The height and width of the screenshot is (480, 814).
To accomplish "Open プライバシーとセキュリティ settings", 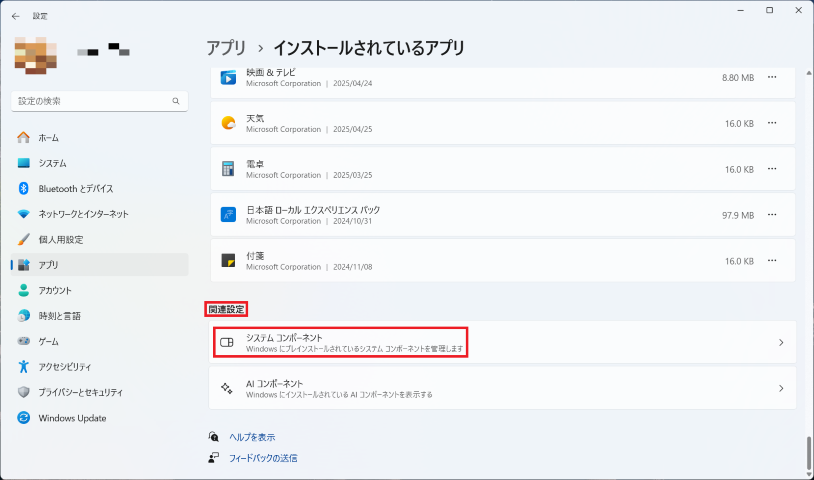I will 99,392.
